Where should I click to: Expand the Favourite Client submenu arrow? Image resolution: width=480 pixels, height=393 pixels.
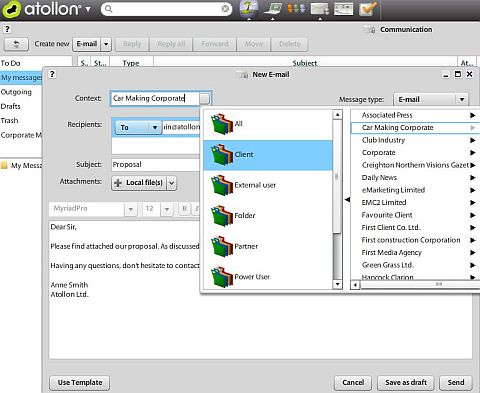[x=472, y=215]
